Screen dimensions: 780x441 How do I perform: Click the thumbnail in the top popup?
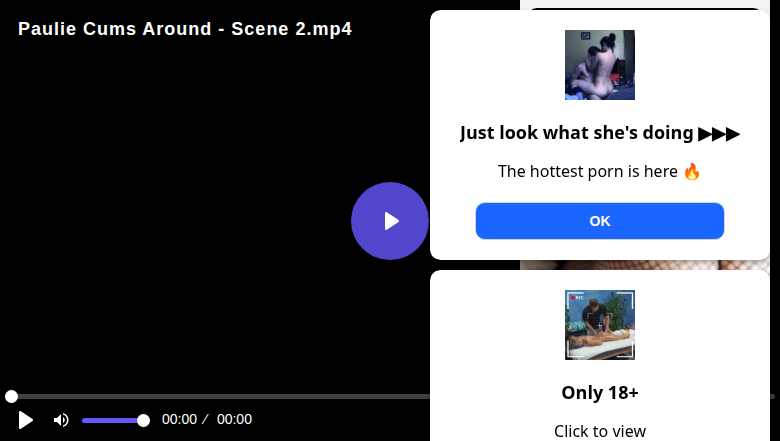click(600, 65)
